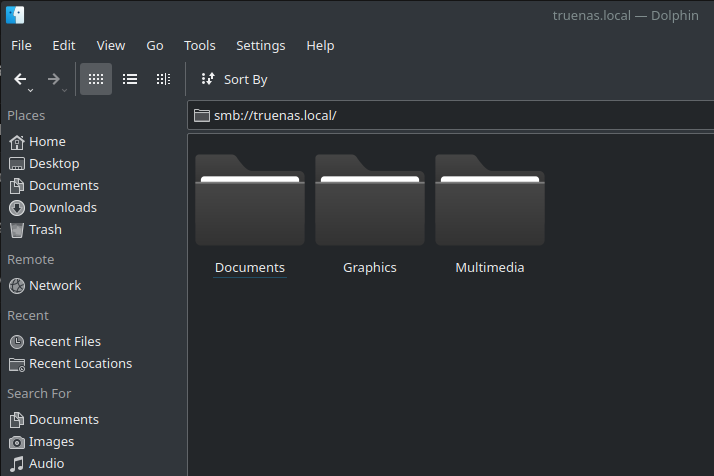Click the Documents folder name label
Screen dimensions: 714x476
[x=250, y=267]
